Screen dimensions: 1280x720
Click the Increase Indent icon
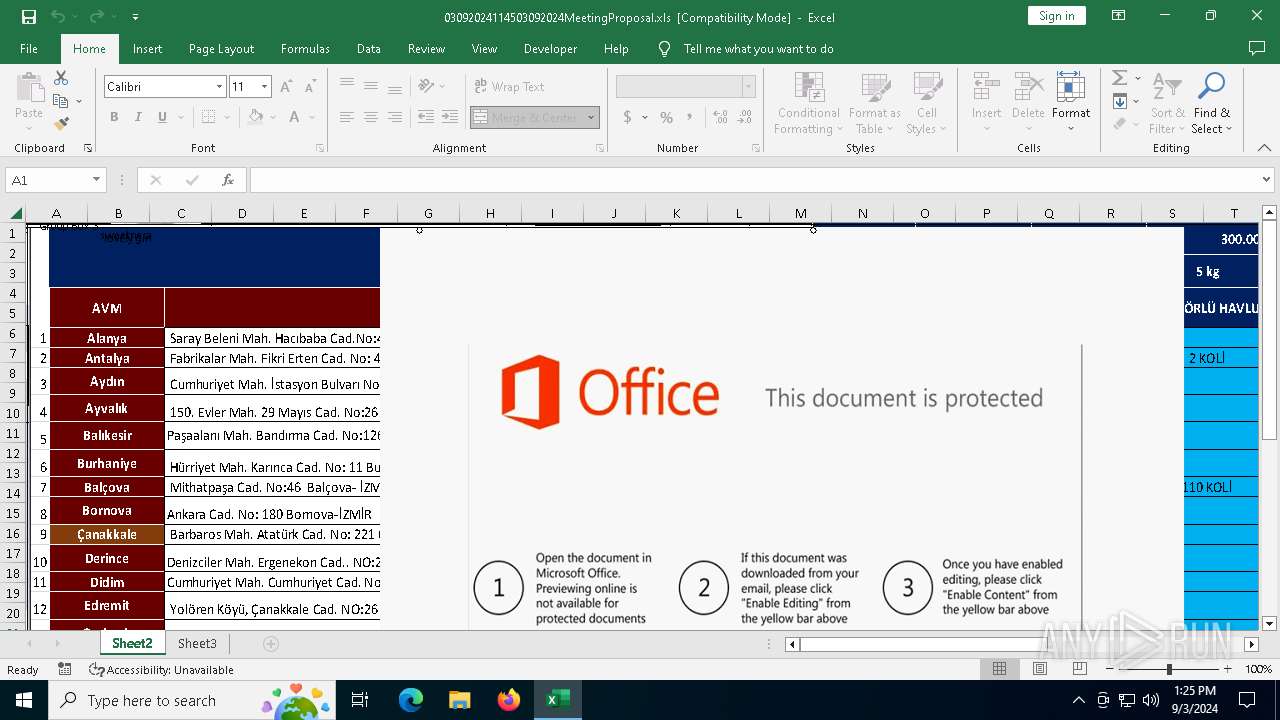pos(450,117)
